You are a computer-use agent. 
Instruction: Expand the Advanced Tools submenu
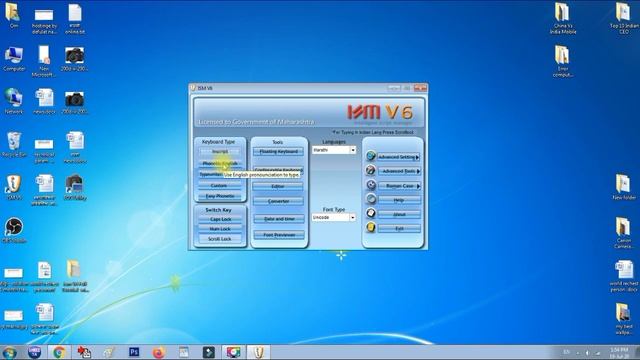coord(399,171)
